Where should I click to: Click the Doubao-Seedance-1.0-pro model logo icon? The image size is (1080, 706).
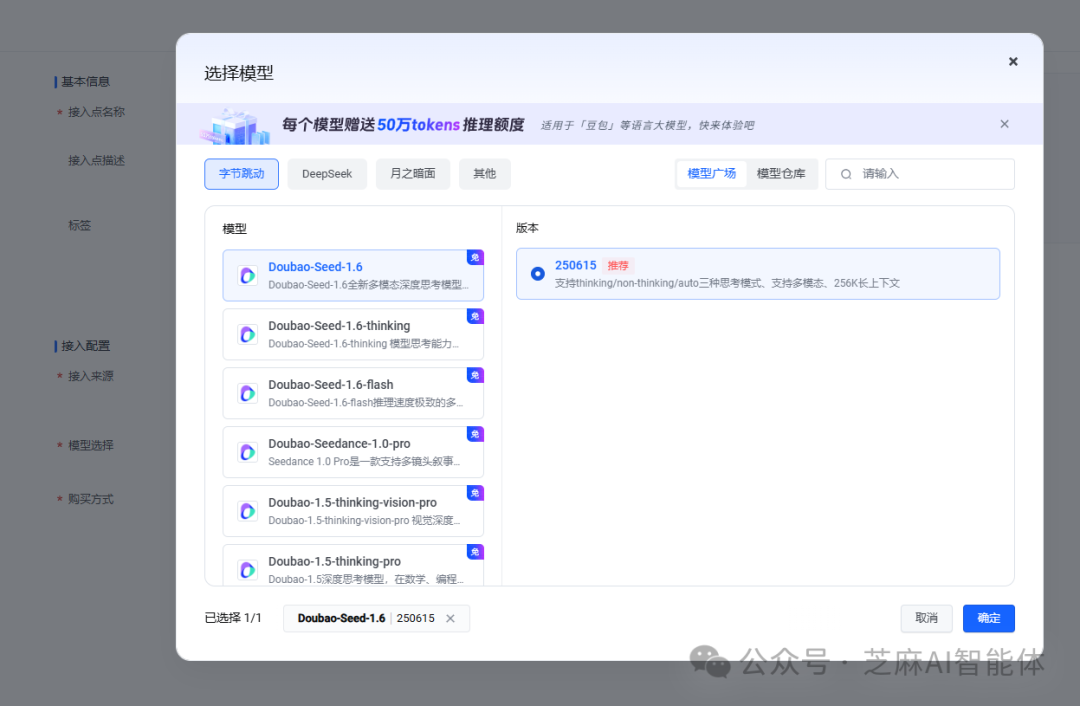tap(247, 452)
